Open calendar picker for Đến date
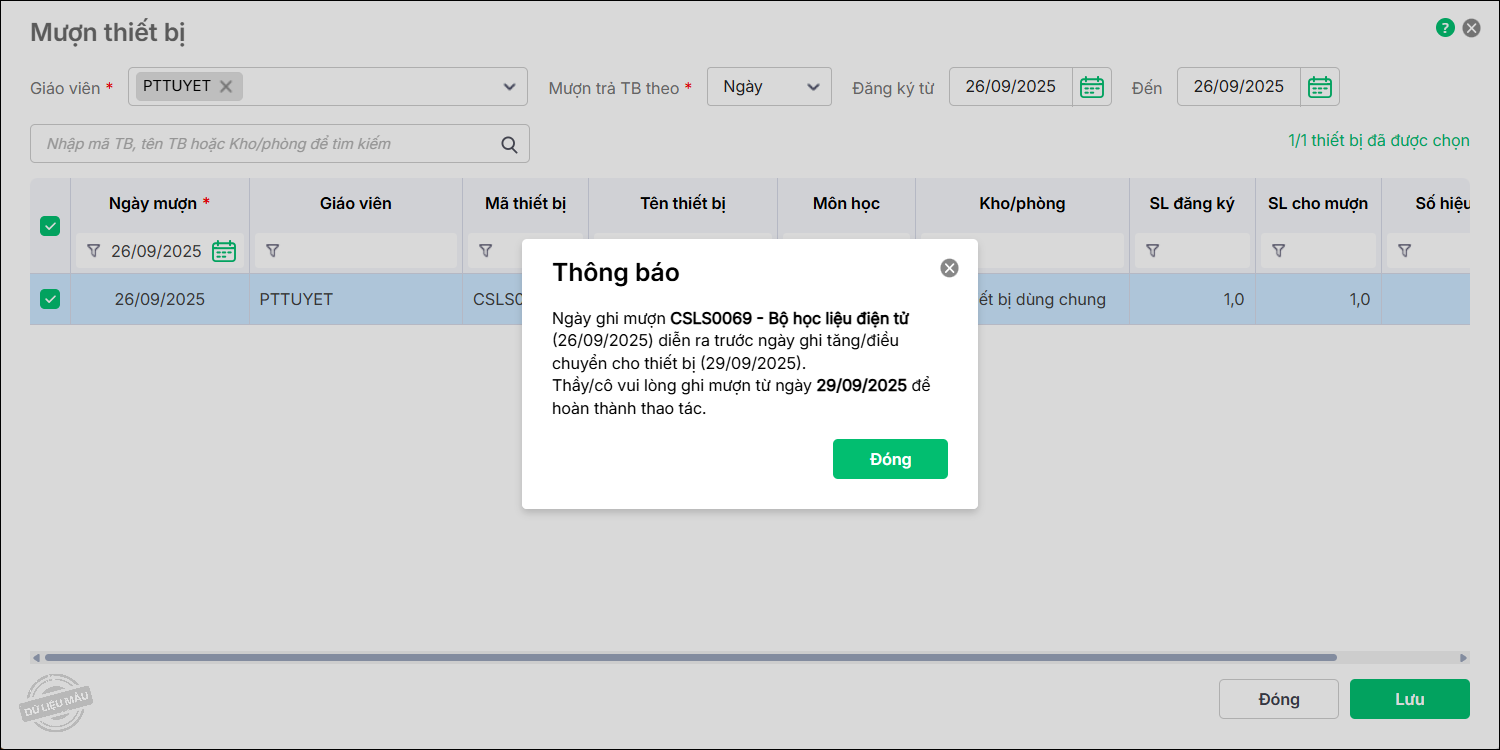The width and height of the screenshot is (1500, 750). 1320,87
